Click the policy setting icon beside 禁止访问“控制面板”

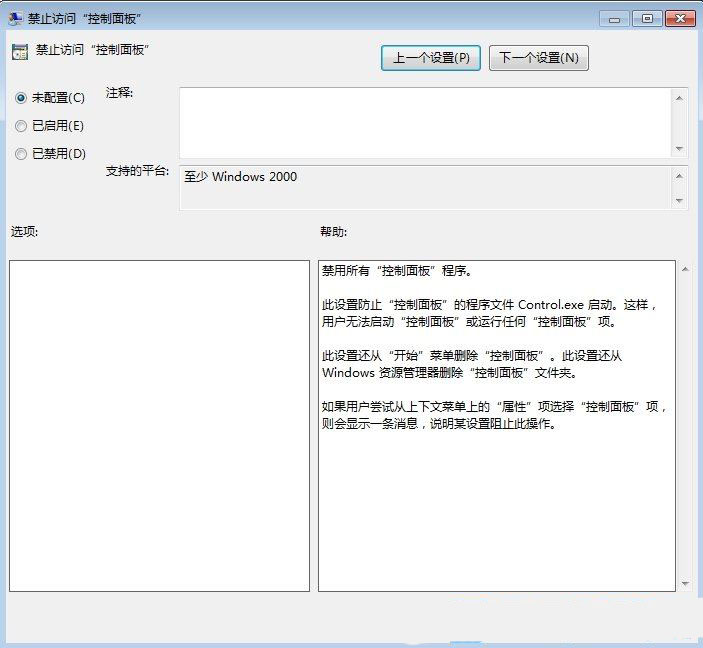point(20,52)
